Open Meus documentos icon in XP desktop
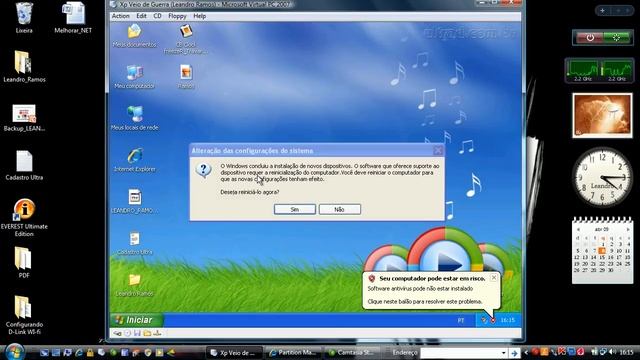Screen dimensions: 640x360 [x=134, y=36]
